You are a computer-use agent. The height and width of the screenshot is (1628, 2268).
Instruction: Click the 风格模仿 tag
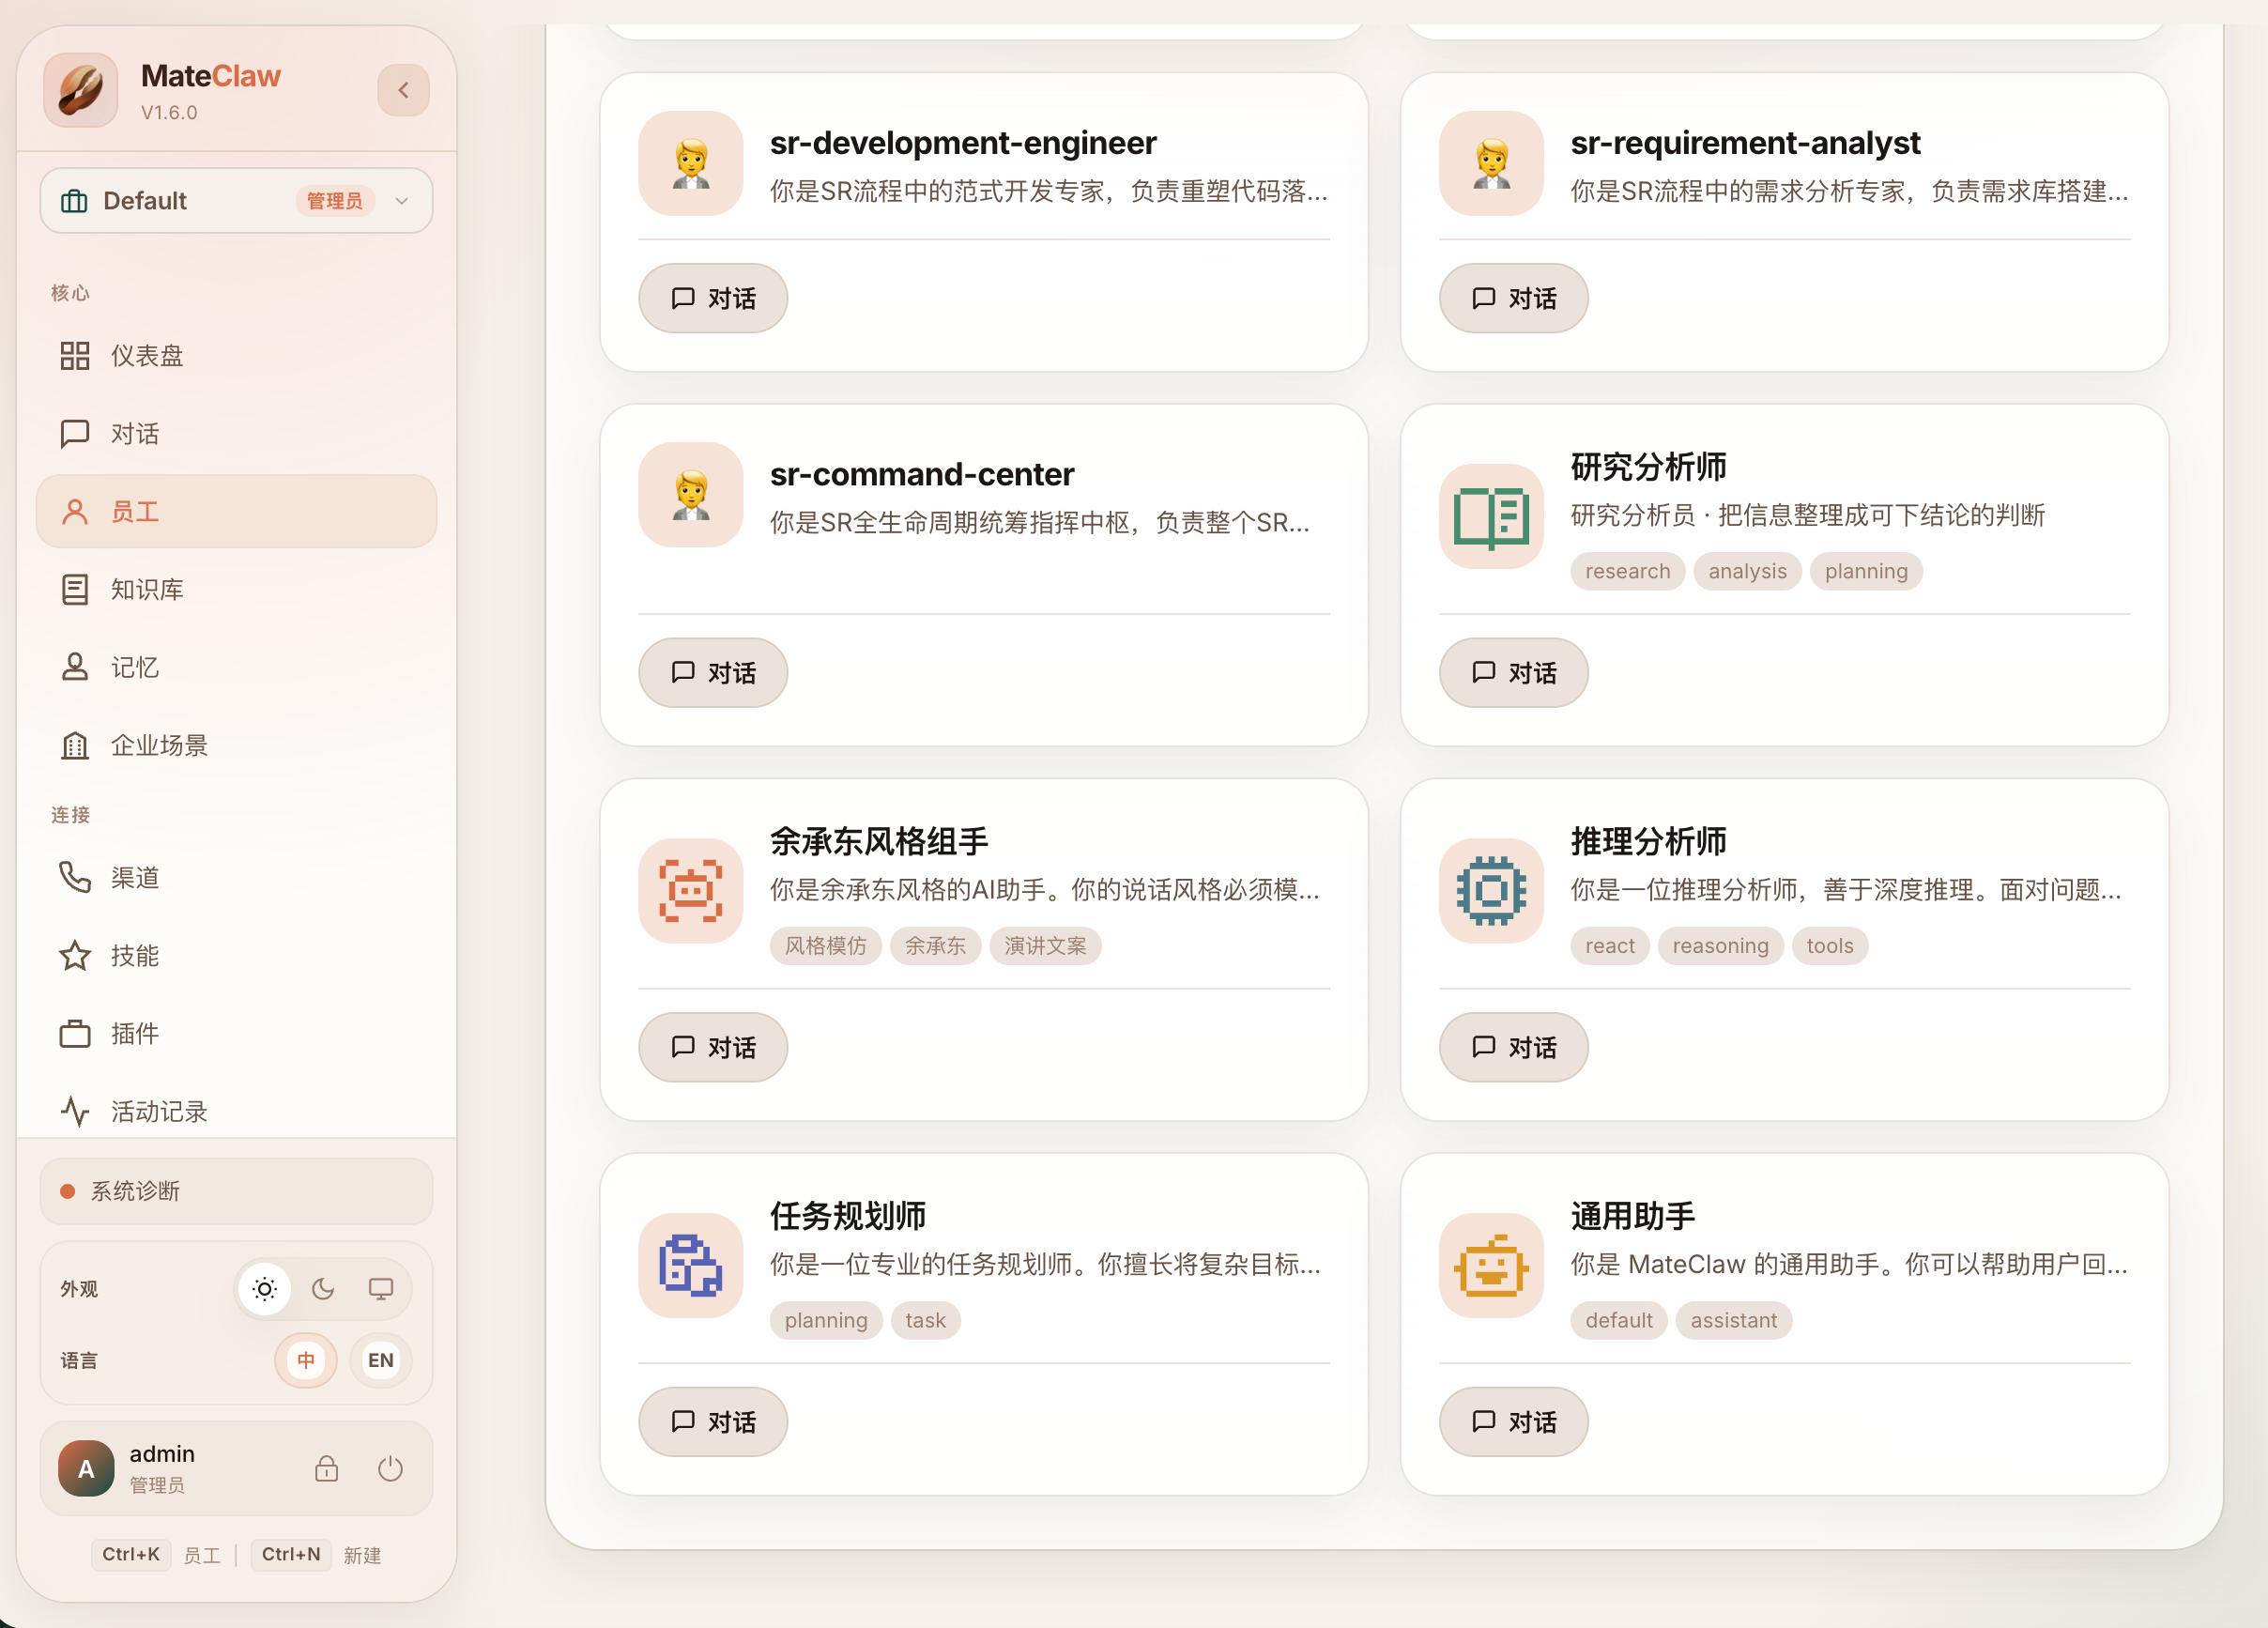tap(826, 946)
